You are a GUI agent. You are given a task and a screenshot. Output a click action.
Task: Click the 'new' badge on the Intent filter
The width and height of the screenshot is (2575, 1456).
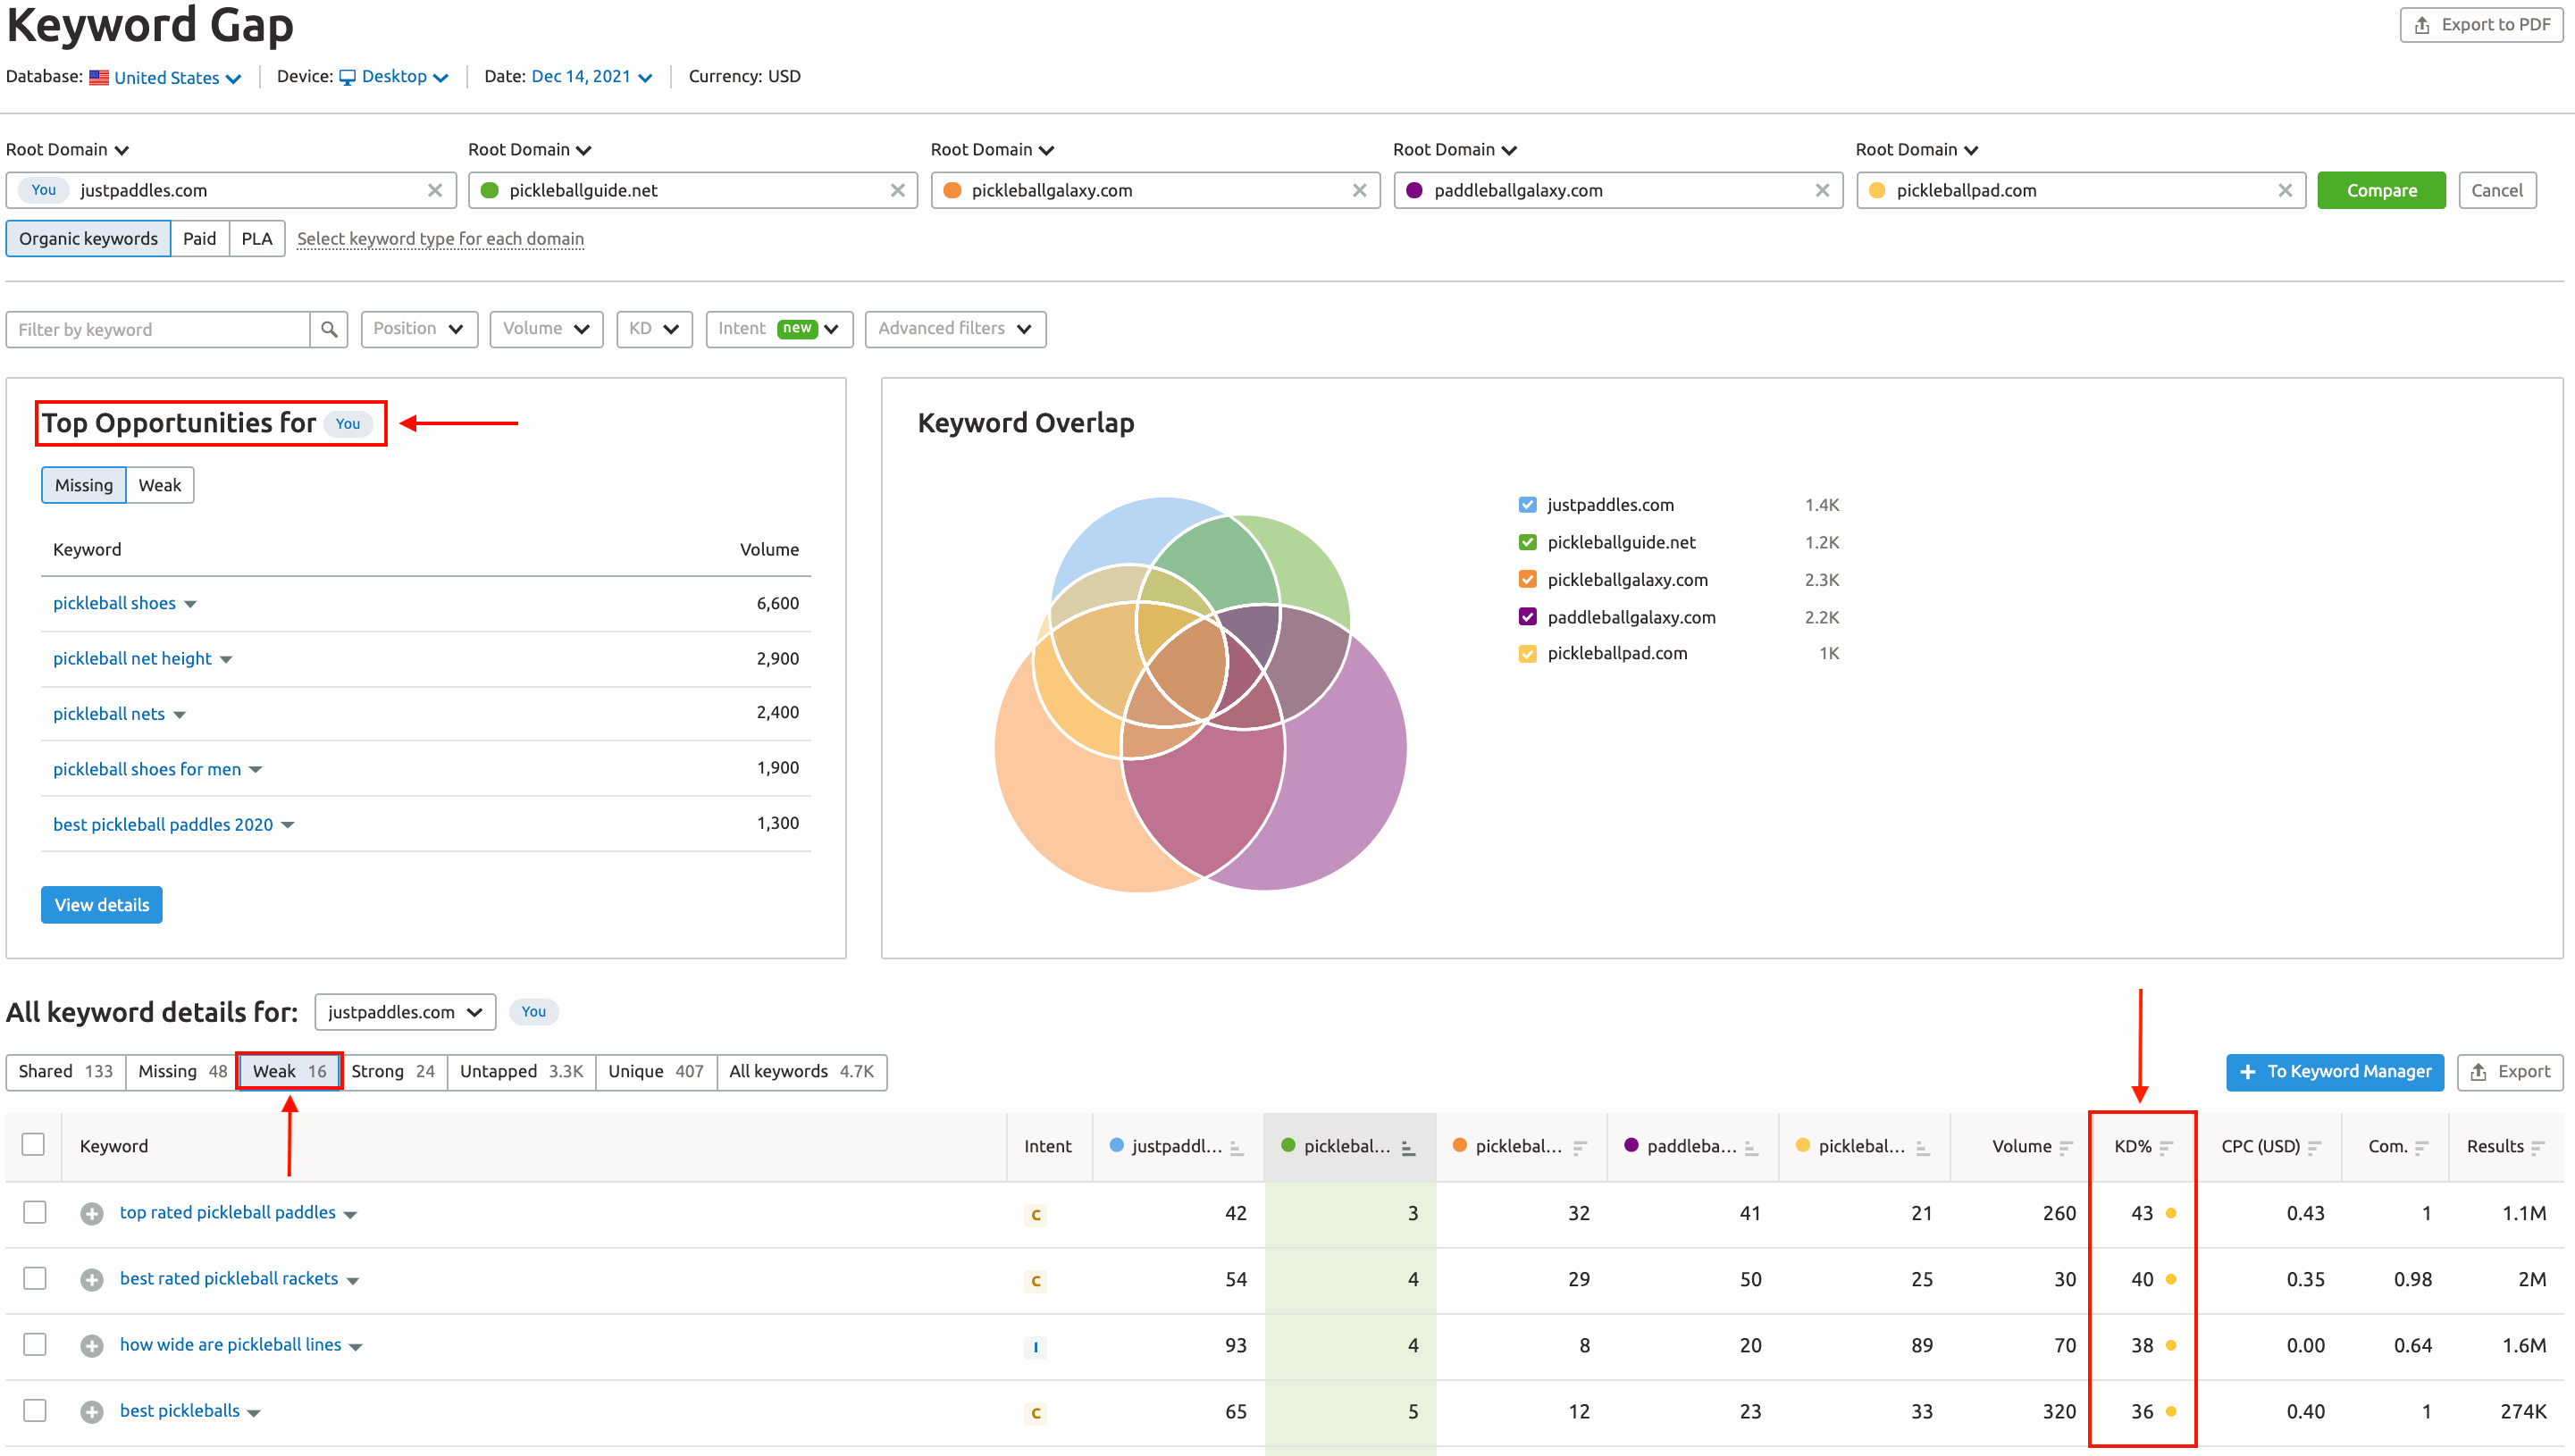point(797,328)
